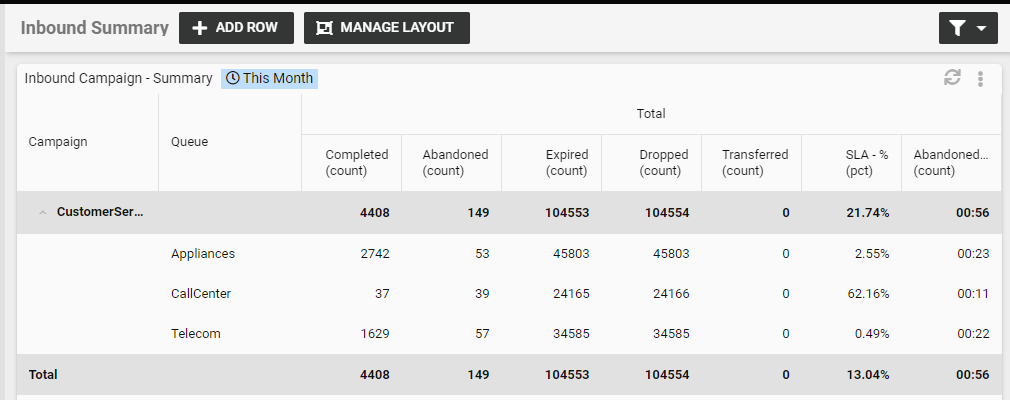Collapse the CustomerSer... campaign row
This screenshot has width=1010, height=400.
pos(43,213)
